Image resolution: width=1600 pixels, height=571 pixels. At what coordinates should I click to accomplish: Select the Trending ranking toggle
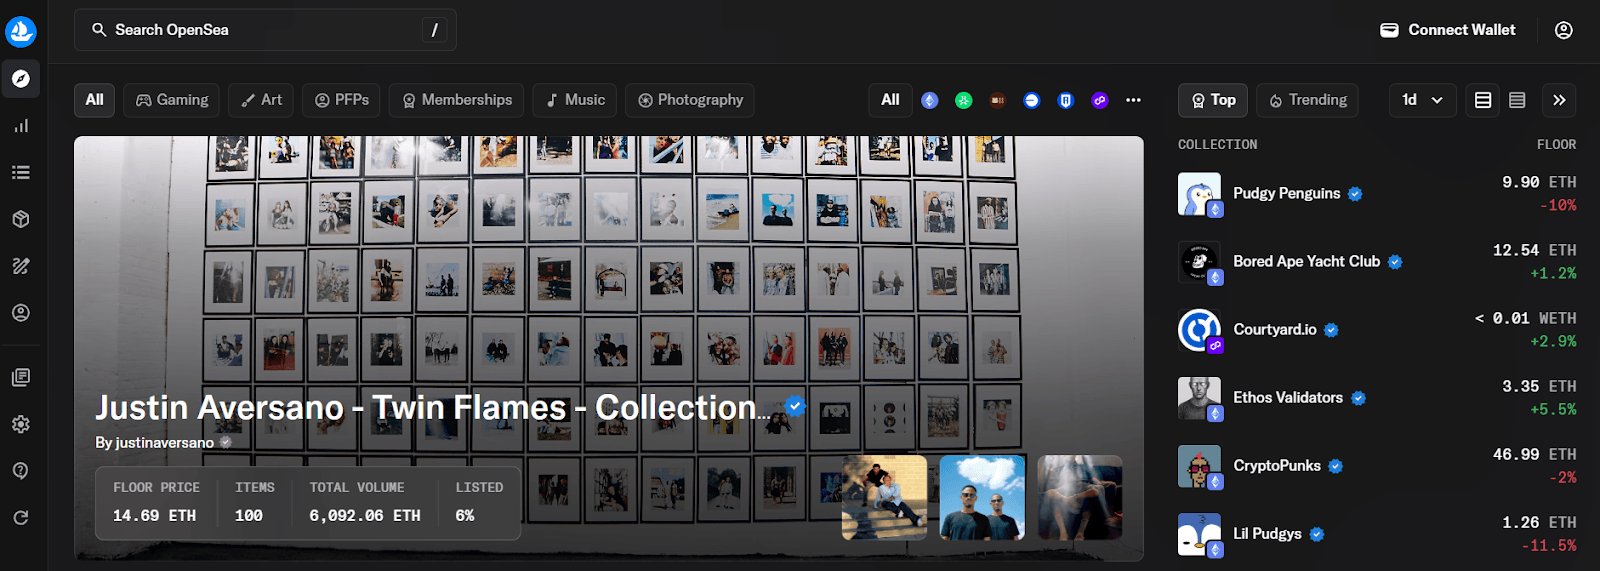tap(1307, 100)
